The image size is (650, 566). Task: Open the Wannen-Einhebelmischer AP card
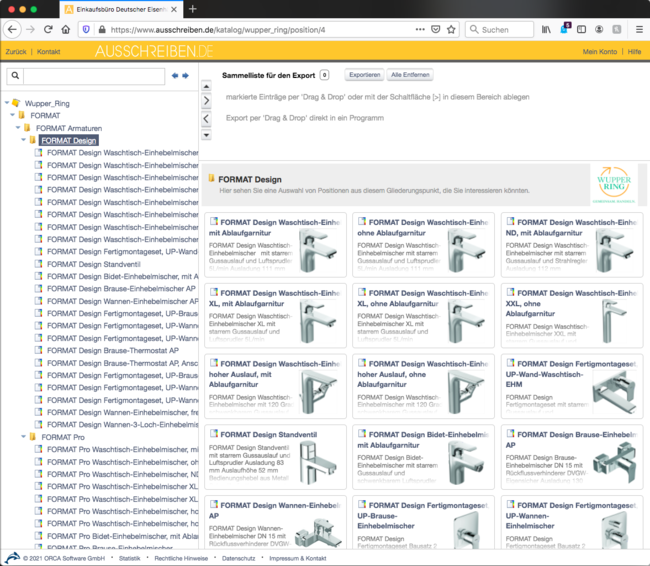[x=275, y=522]
